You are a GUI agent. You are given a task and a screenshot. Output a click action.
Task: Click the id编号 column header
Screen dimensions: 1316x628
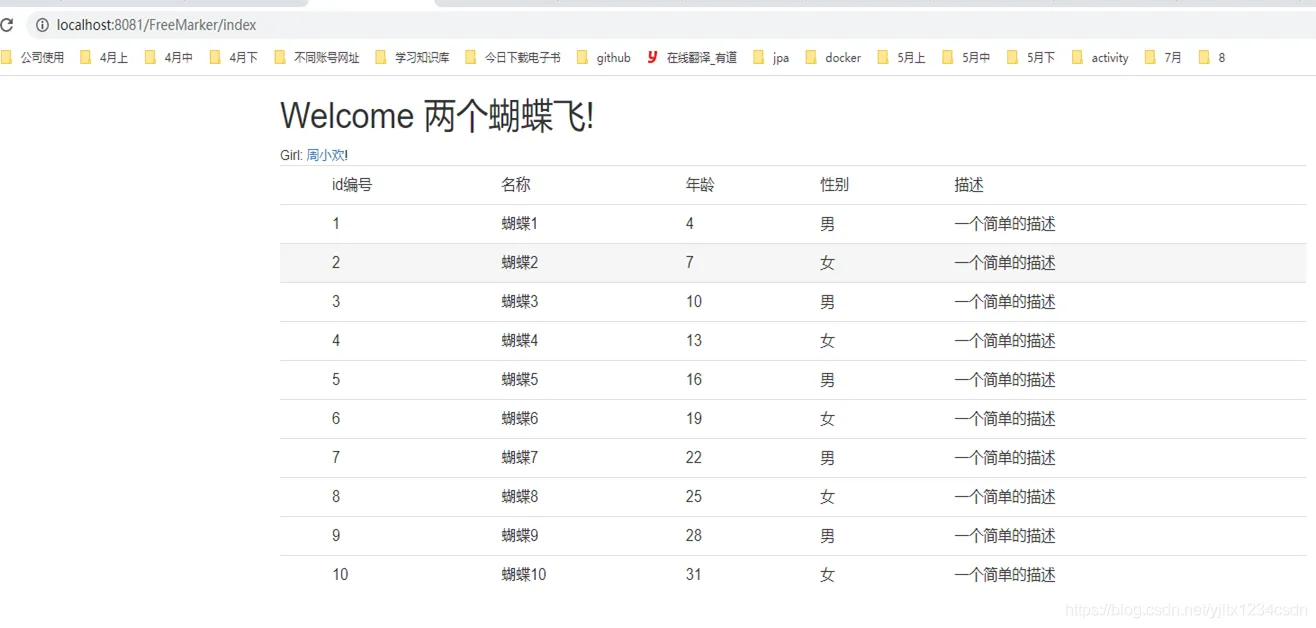[352, 185]
